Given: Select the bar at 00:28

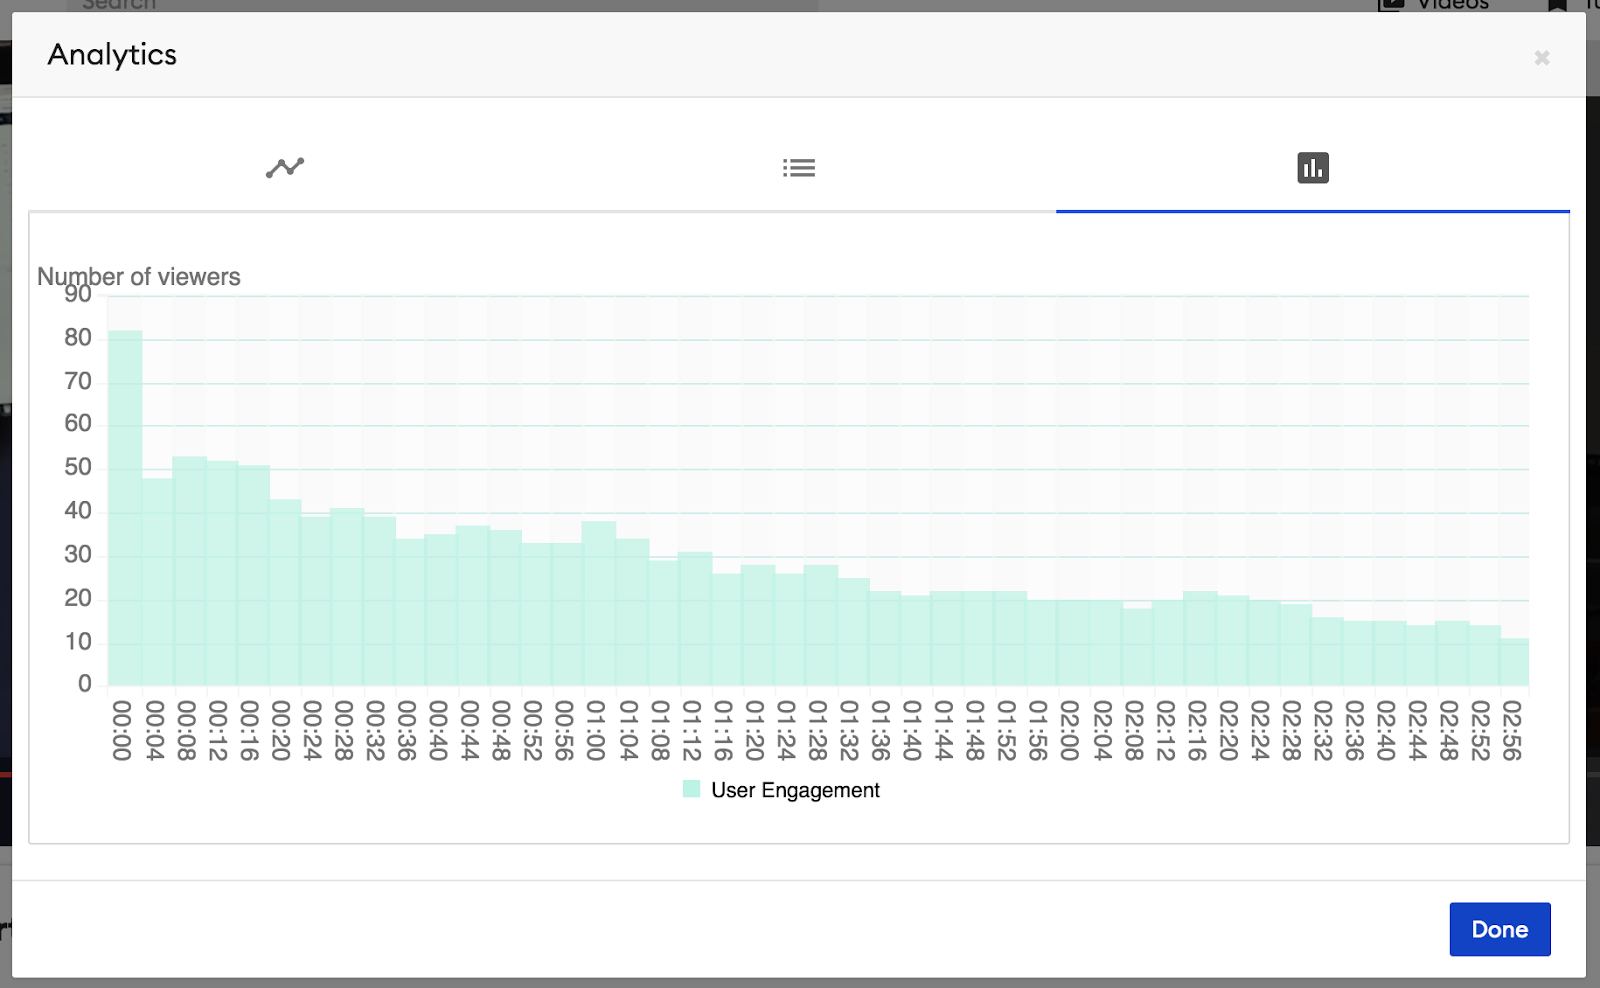Looking at the screenshot, I should coord(346,597).
